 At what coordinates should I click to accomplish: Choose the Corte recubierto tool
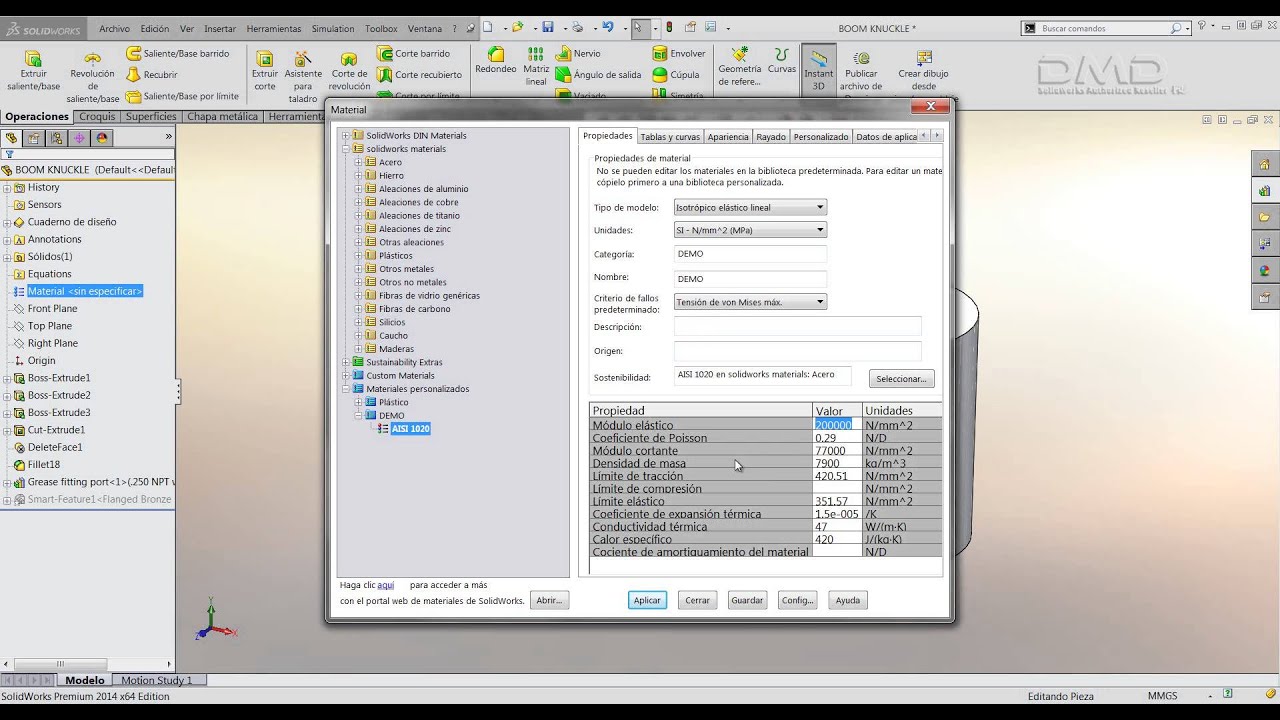[x=419, y=75]
